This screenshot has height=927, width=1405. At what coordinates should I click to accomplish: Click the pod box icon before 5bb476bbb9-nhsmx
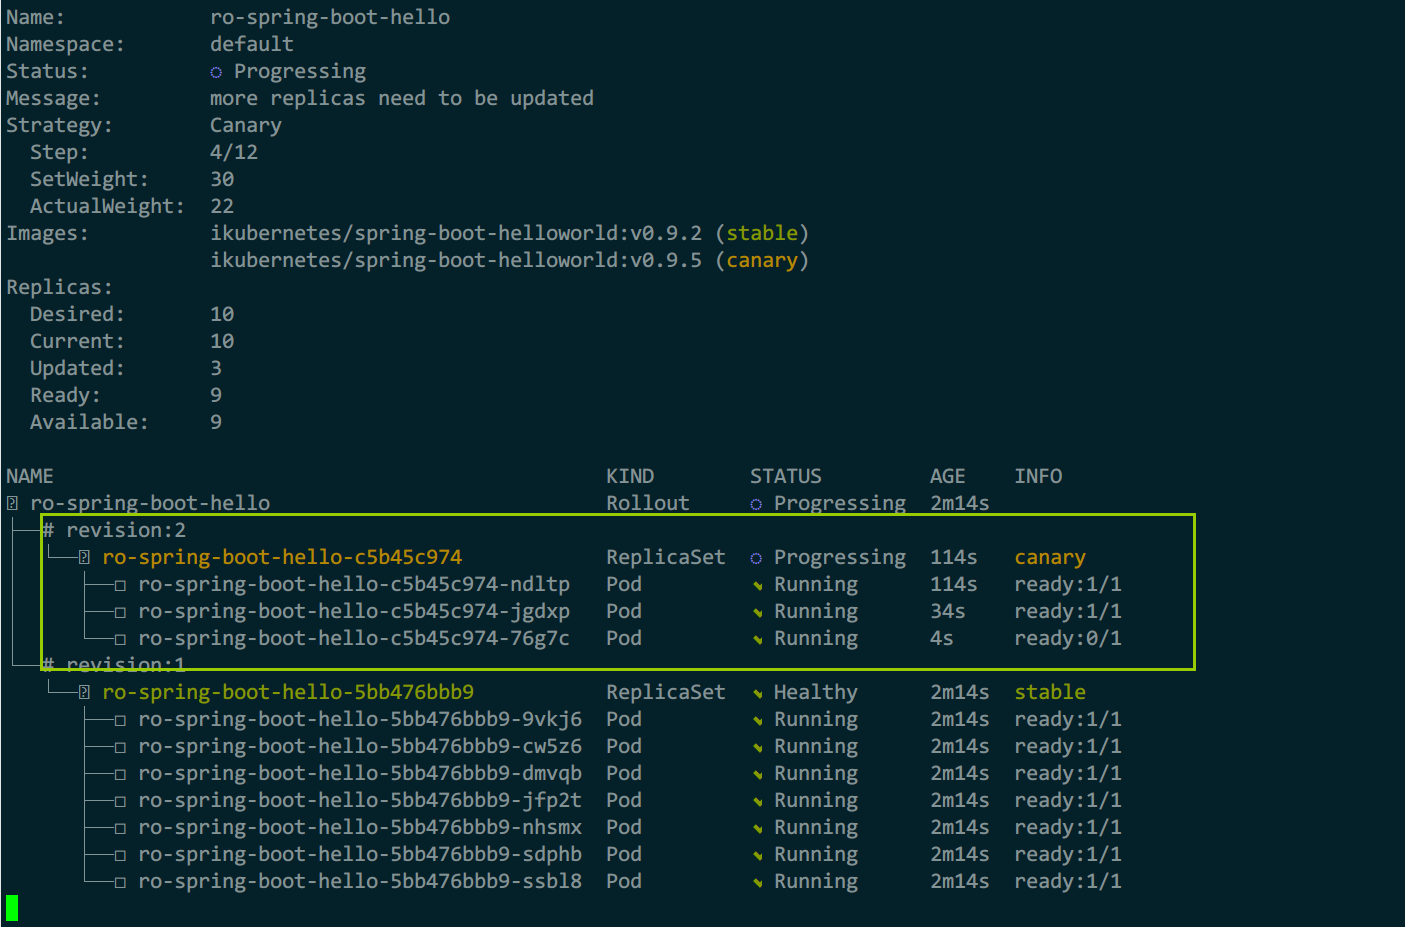pyautogui.click(x=120, y=828)
